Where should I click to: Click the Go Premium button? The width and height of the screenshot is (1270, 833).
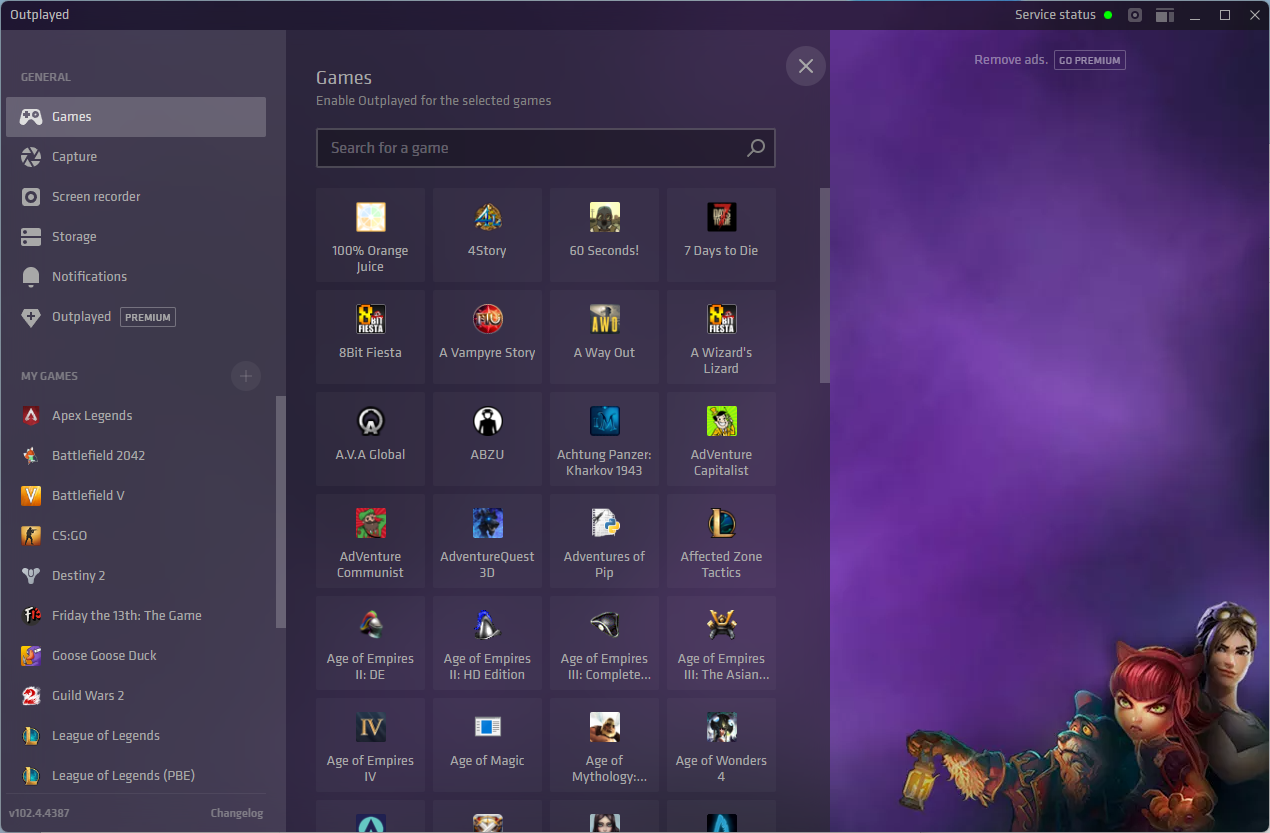[x=1090, y=60]
